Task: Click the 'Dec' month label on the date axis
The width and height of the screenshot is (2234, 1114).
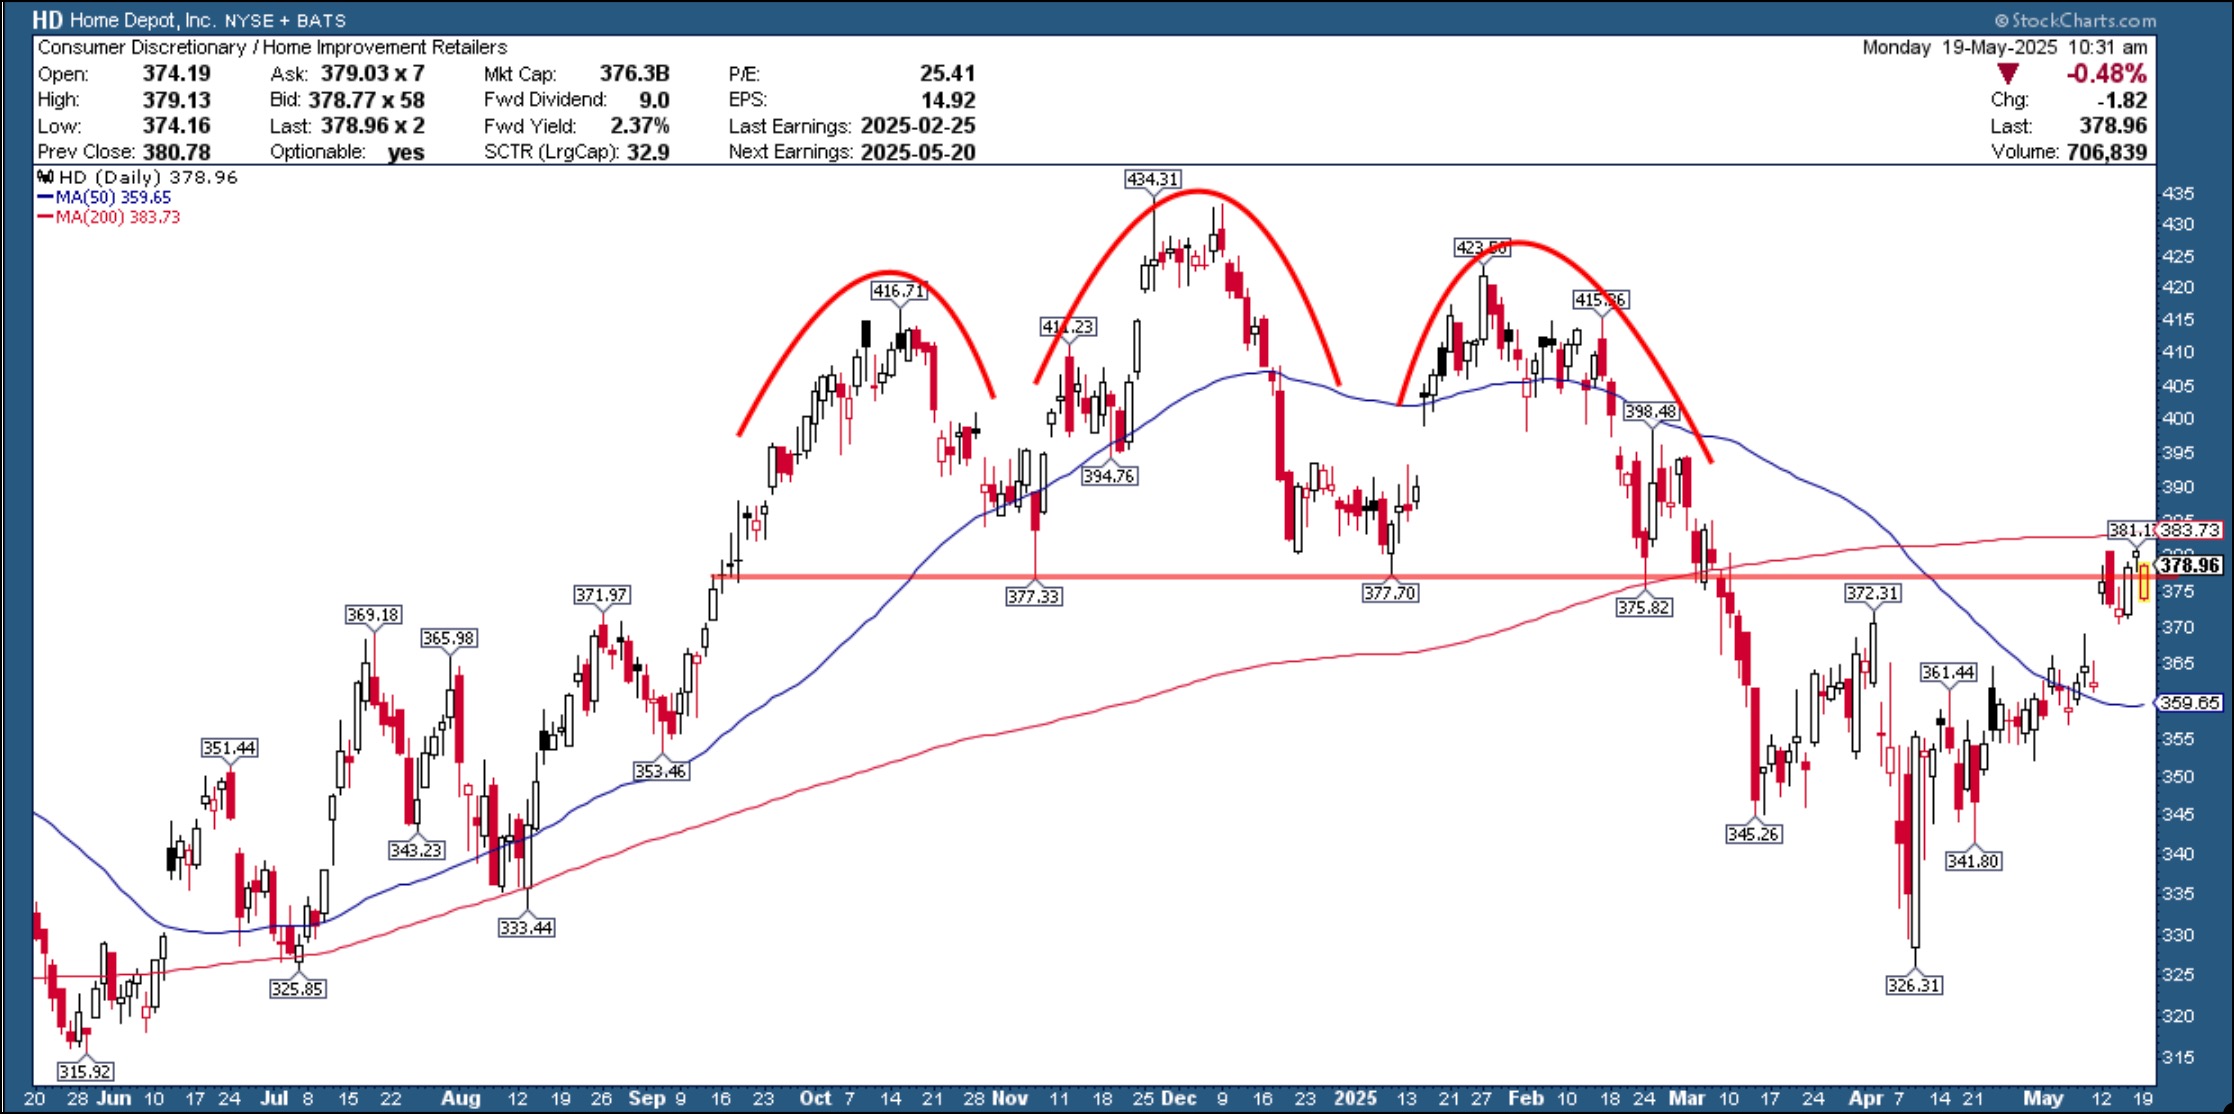Action: (x=1179, y=1098)
